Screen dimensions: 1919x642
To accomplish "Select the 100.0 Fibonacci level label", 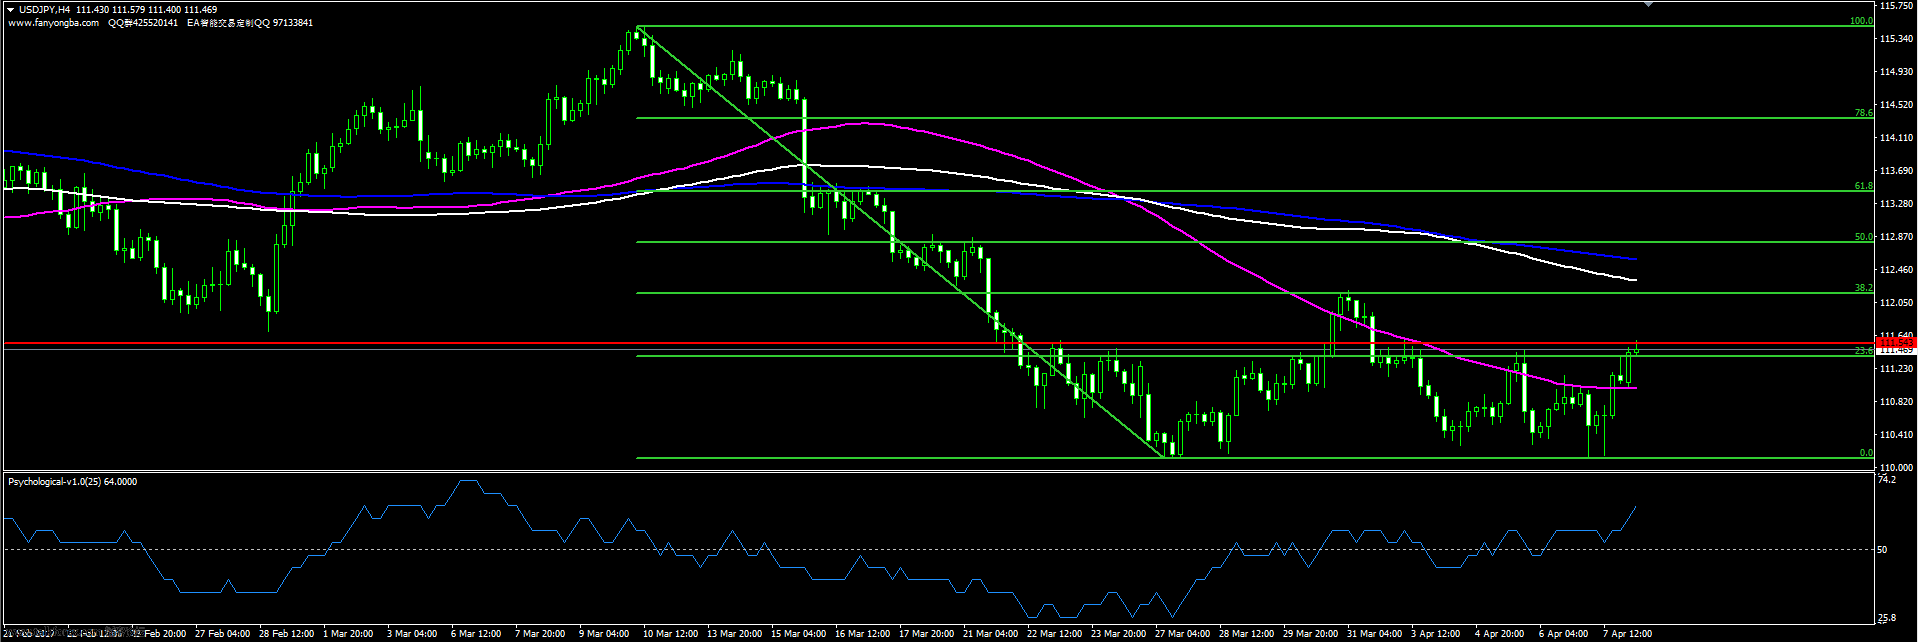I will click(x=1861, y=21).
